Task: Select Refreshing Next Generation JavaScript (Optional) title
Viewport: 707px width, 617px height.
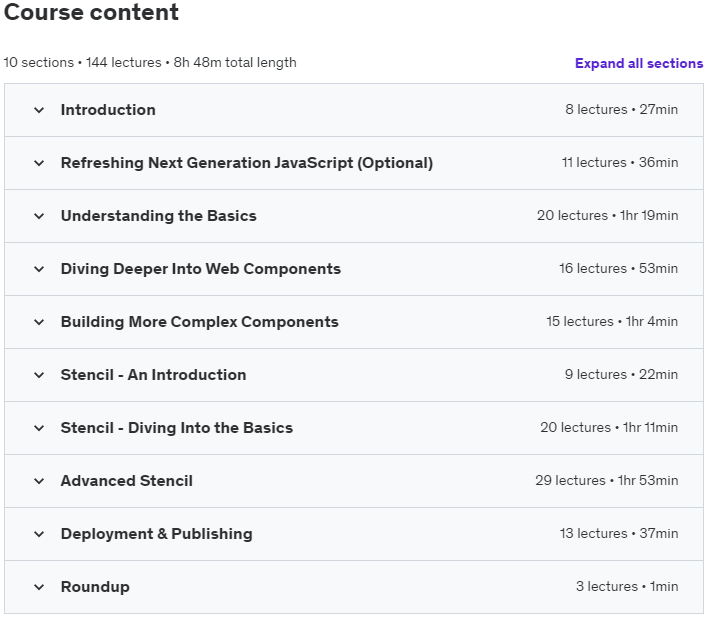Action: coord(247,163)
